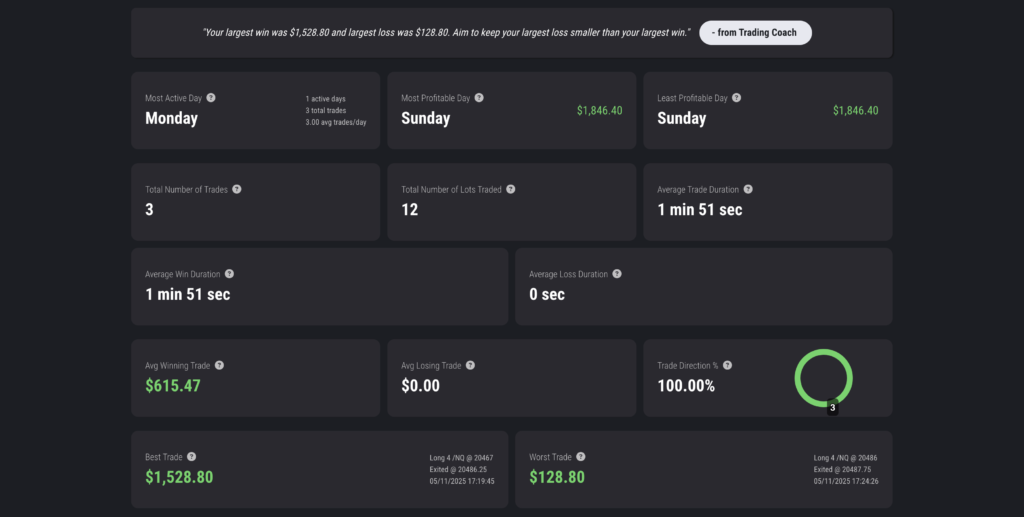Click the help icon beside Most Active Day
The height and width of the screenshot is (517, 1024).
tap(211, 98)
